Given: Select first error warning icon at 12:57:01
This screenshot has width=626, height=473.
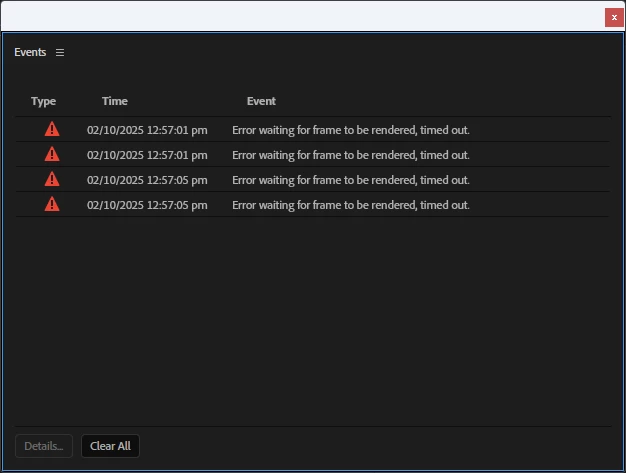Looking at the screenshot, I should [x=52, y=129].
